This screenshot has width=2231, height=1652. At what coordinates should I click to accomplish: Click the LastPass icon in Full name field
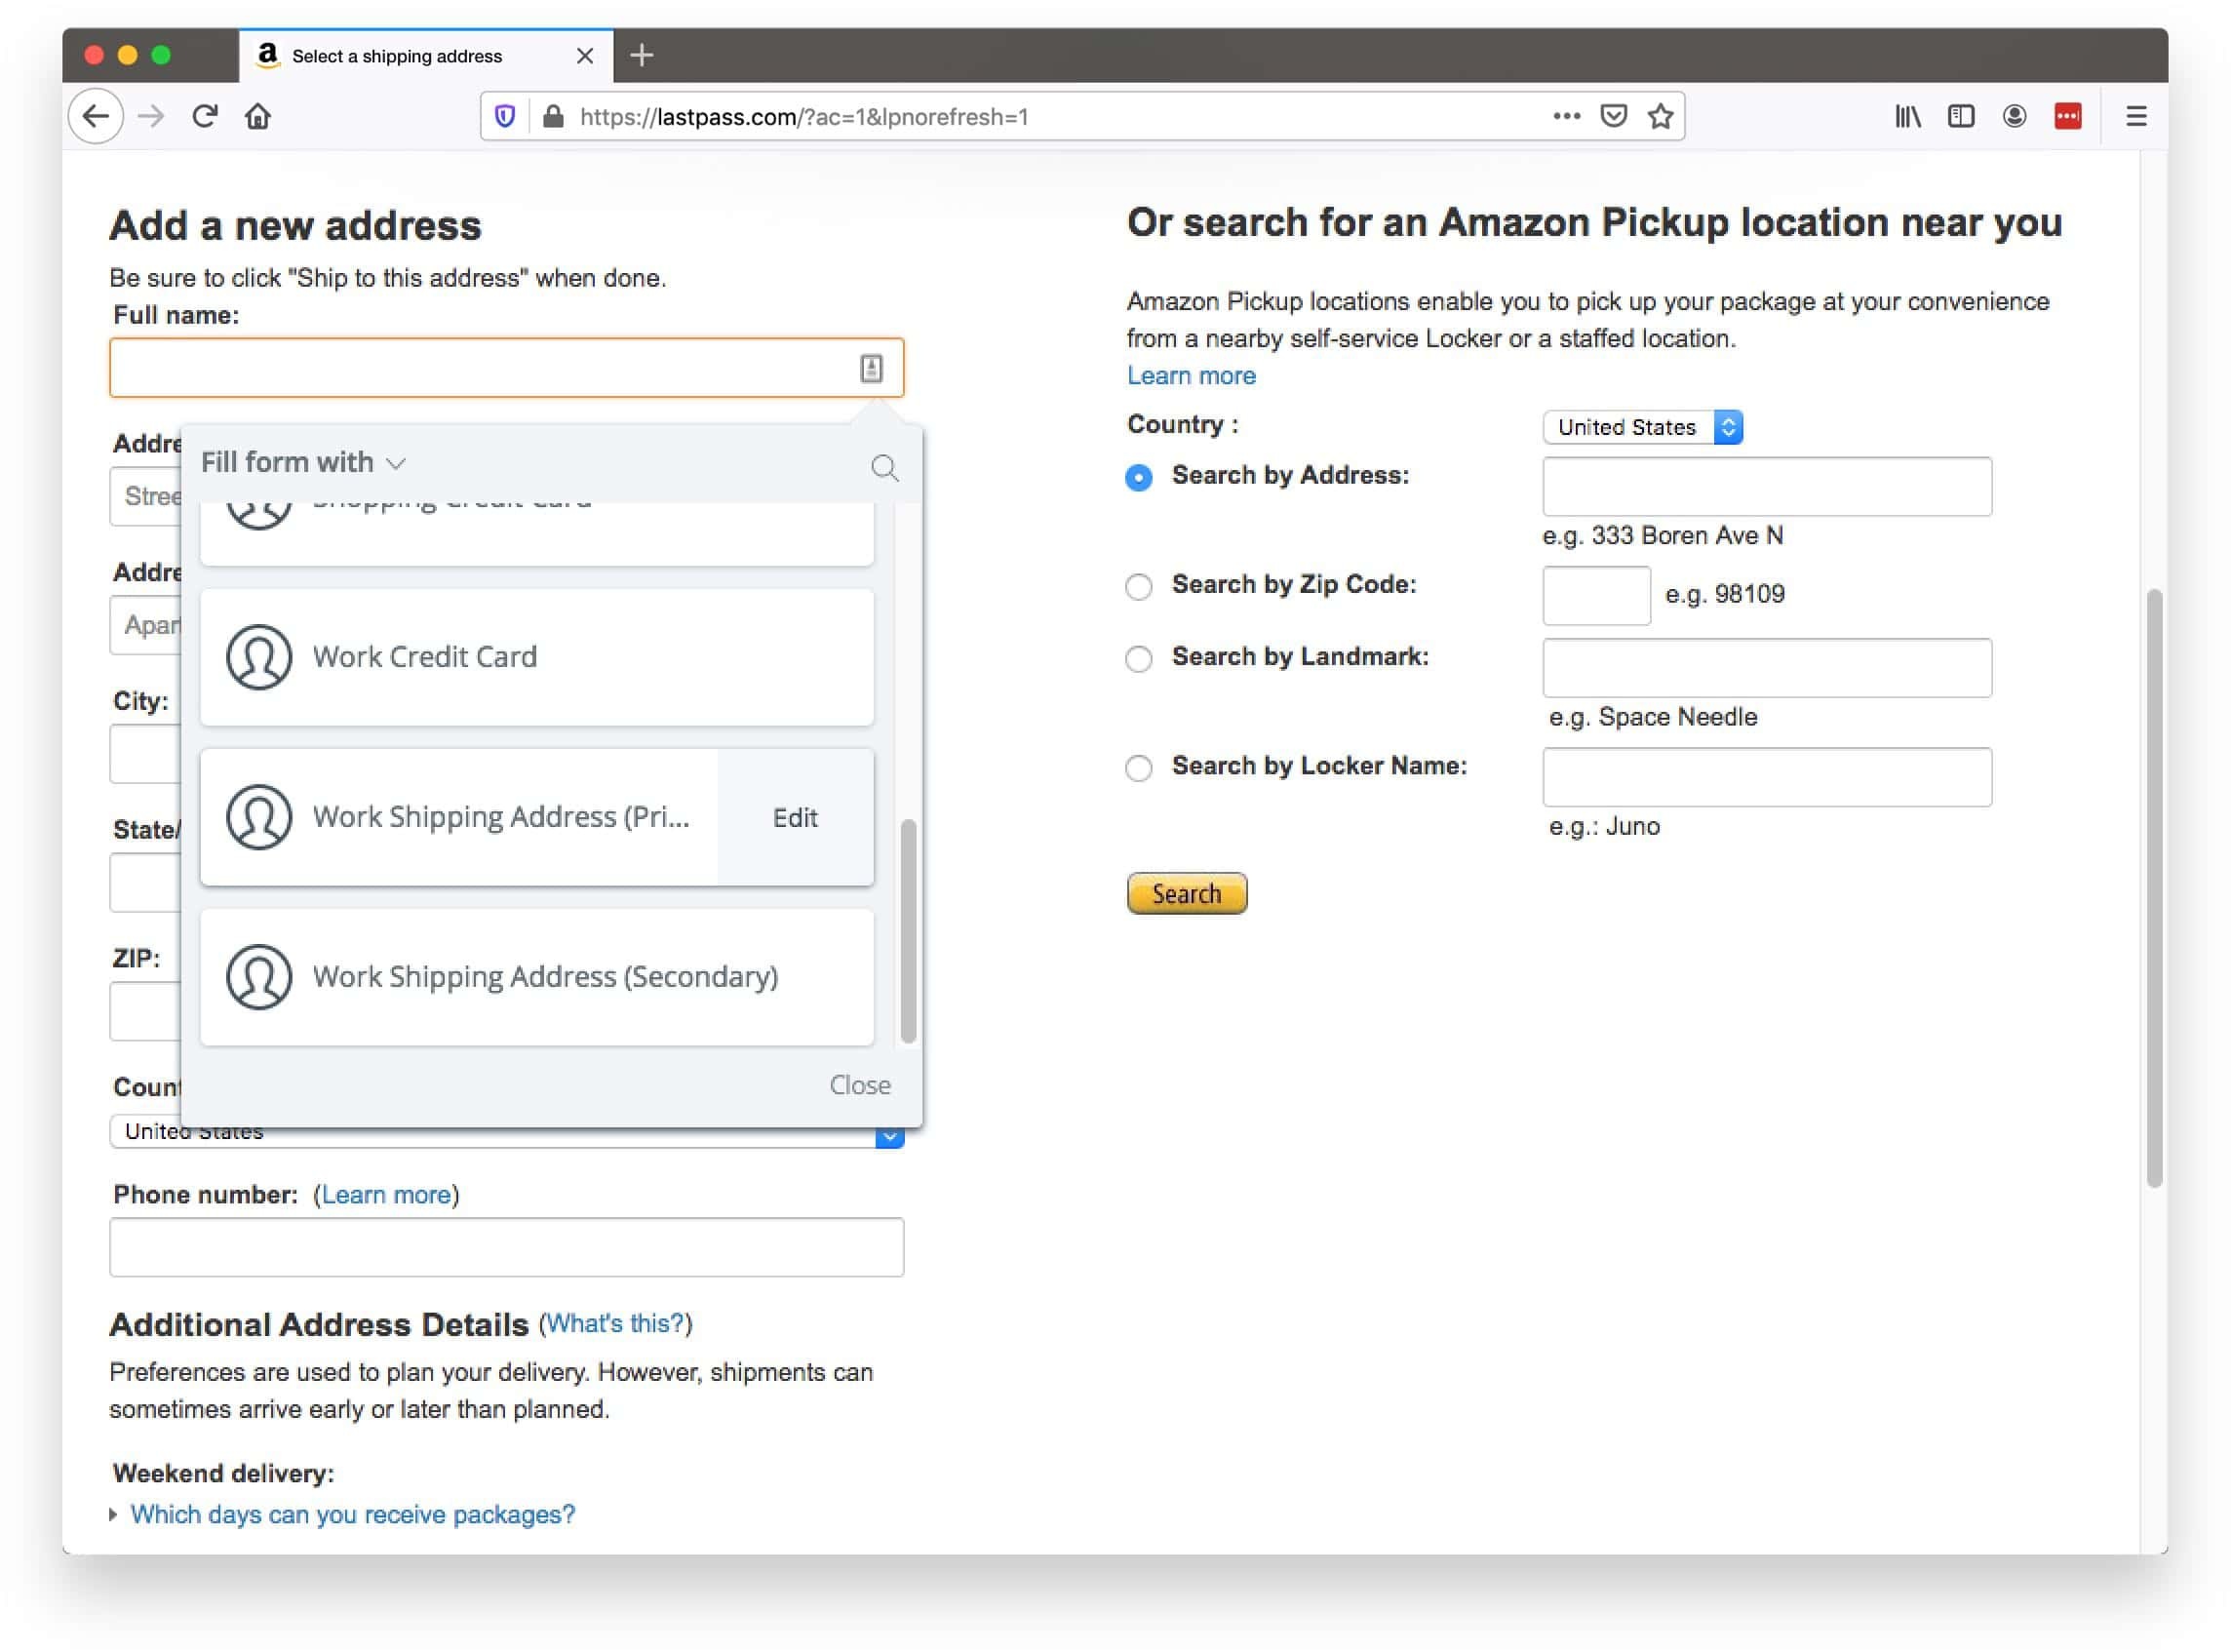(x=870, y=368)
